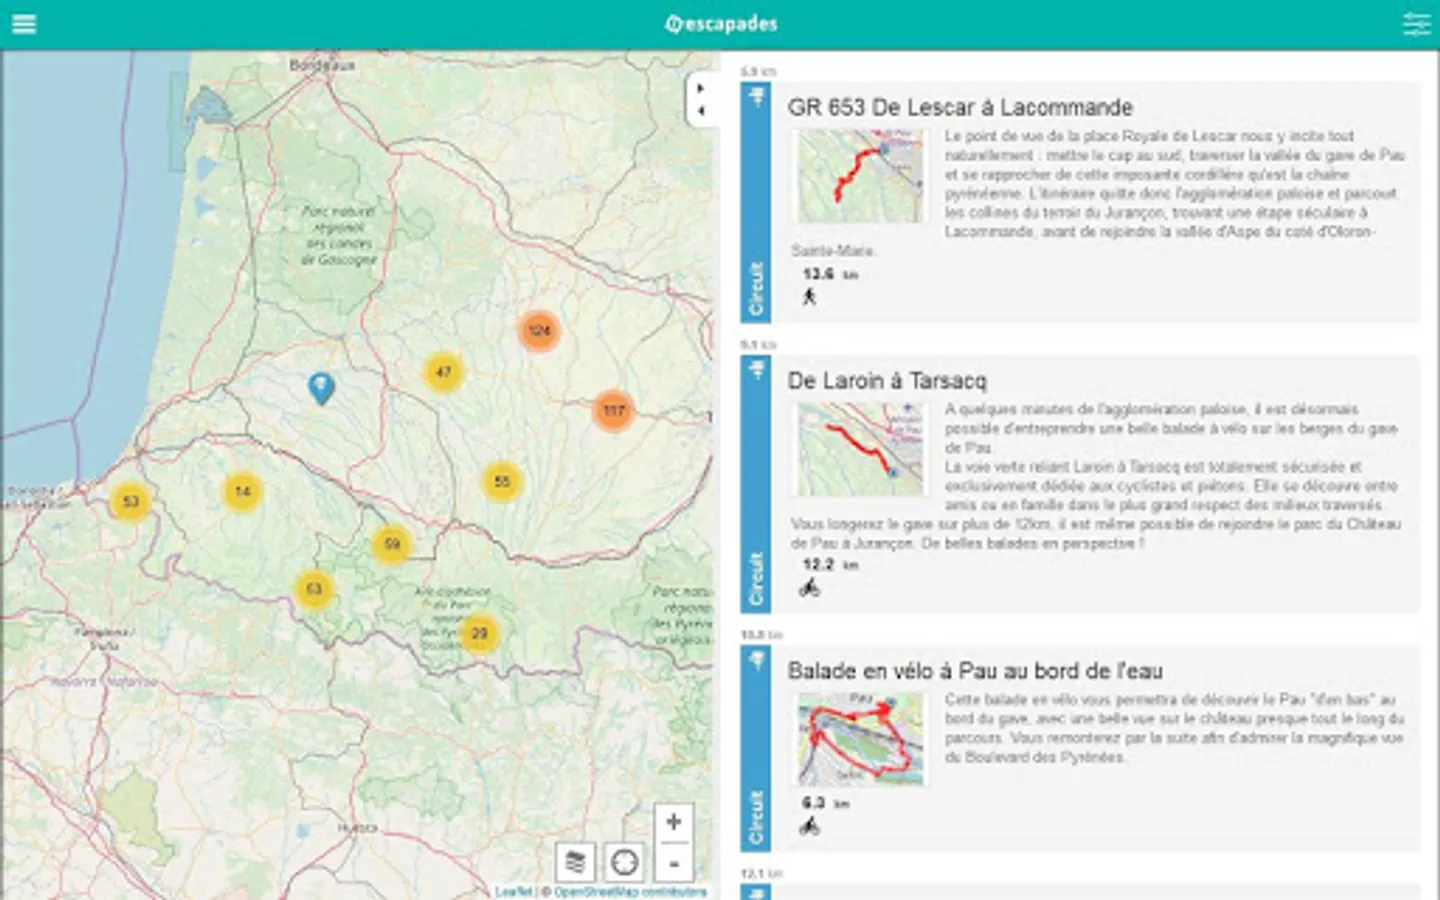Screen dimensions: 1440x900
Task: Select the blue location pin on map
Action: [x=321, y=388]
